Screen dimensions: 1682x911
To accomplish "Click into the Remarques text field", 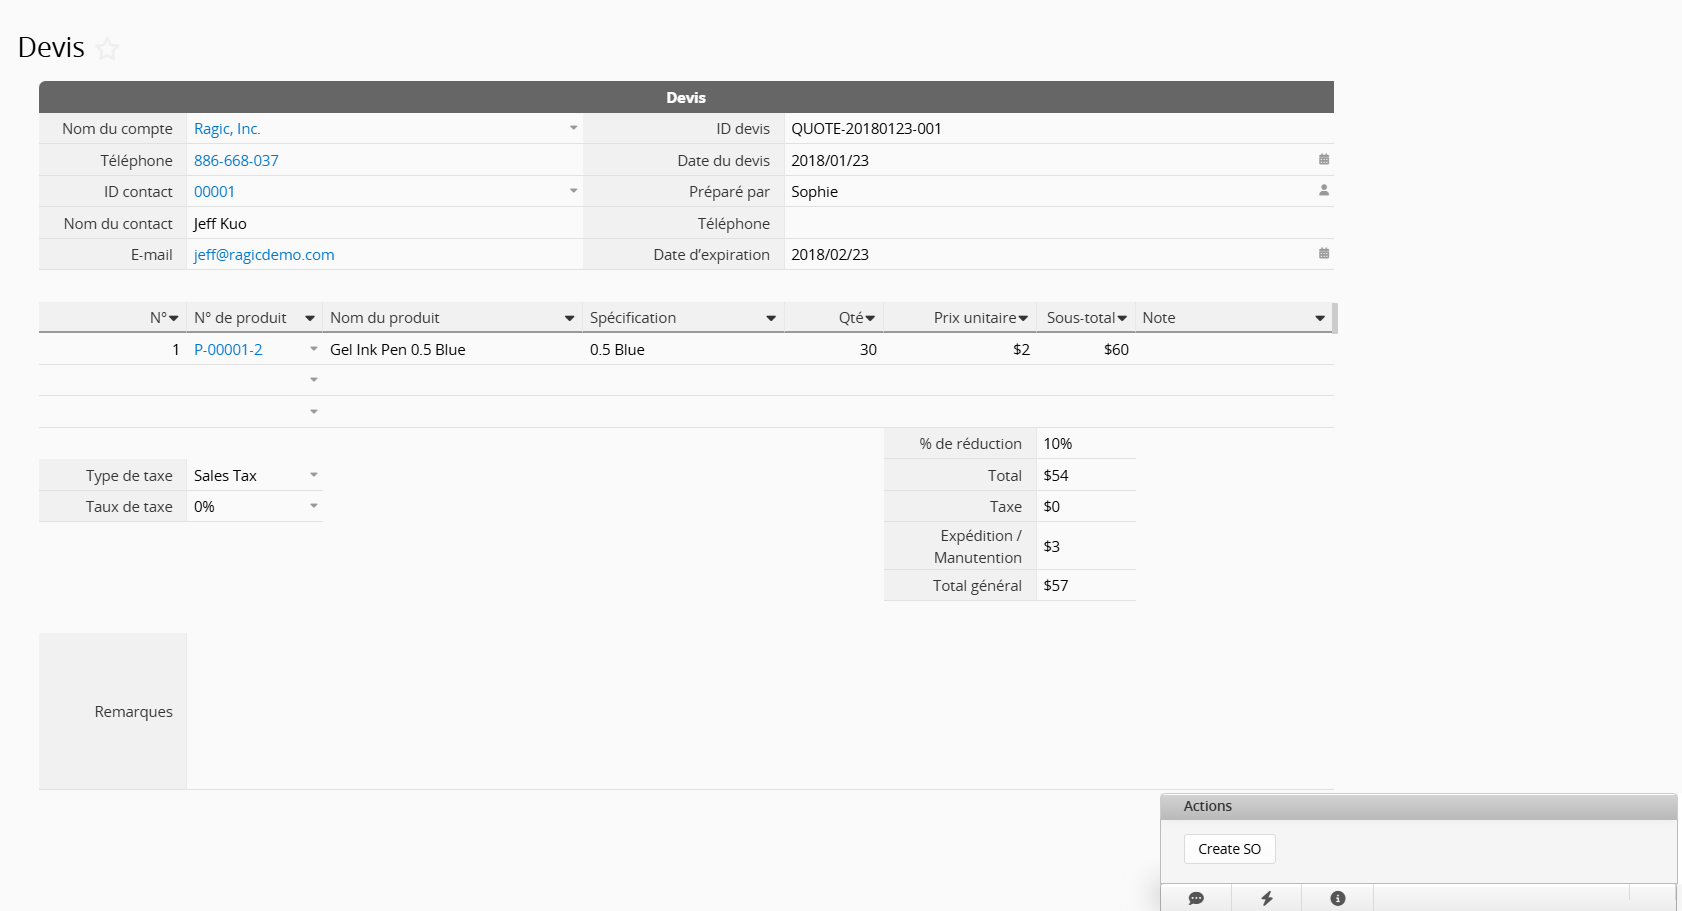I will click(759, 711).
